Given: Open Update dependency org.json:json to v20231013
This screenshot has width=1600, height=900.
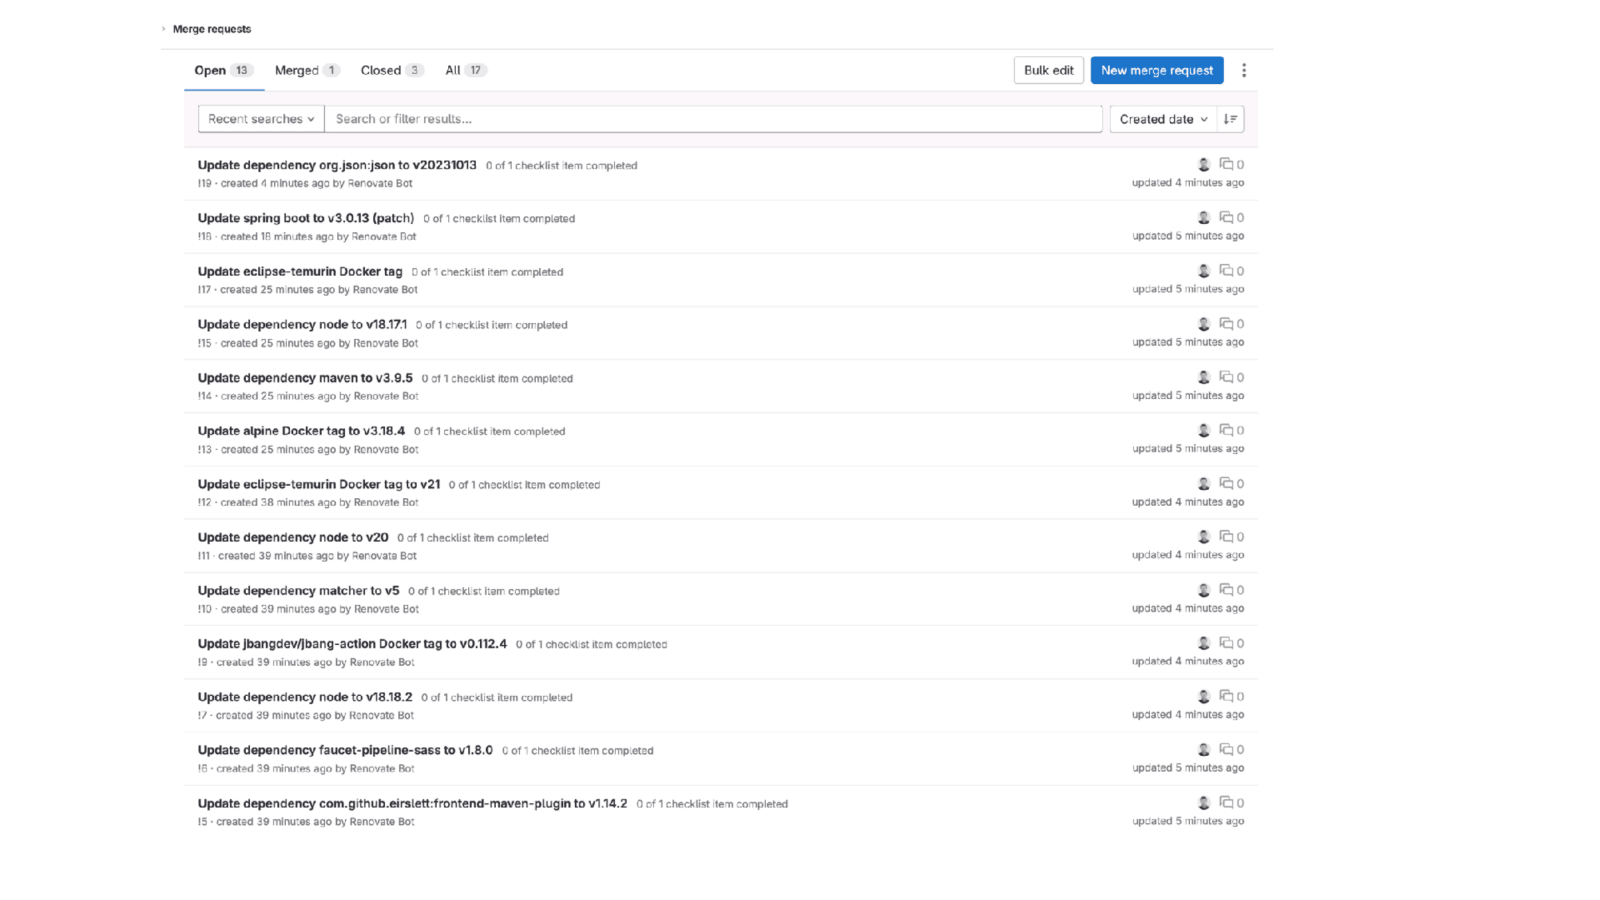Looking at the screenshot, I should click(337, 165).
